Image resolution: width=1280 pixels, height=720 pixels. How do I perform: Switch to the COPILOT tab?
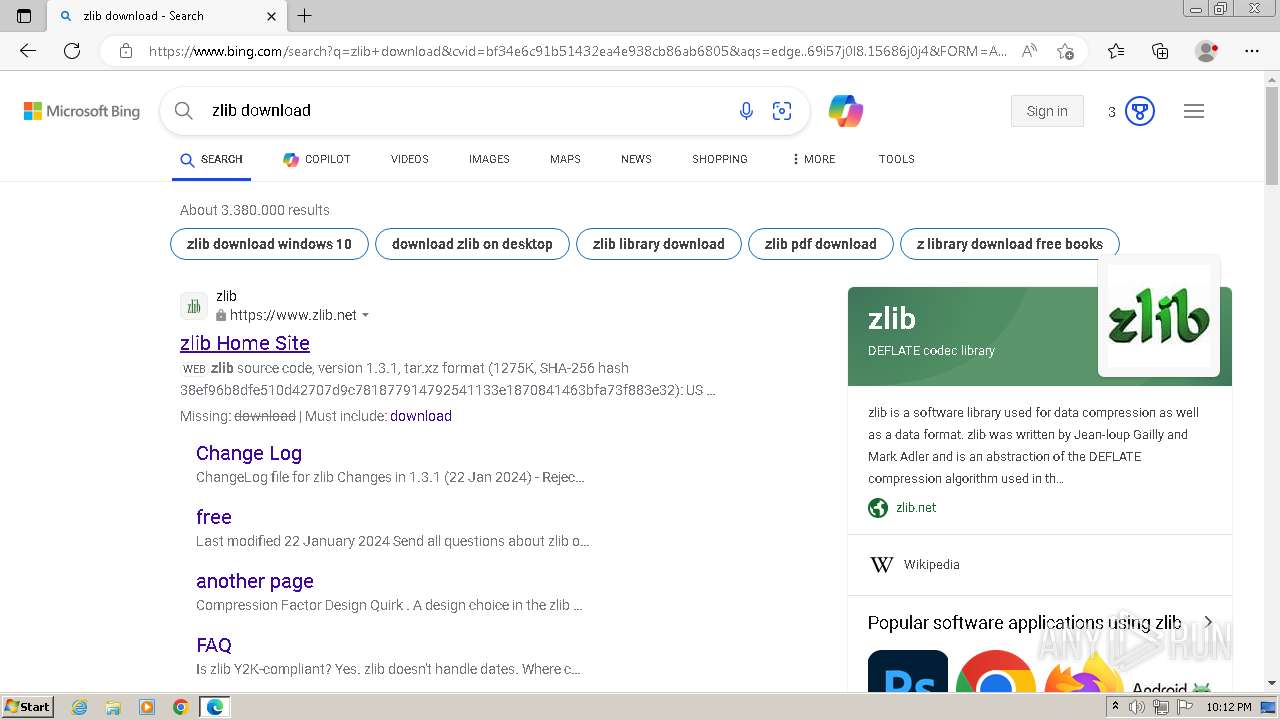[x=317, y=159]
